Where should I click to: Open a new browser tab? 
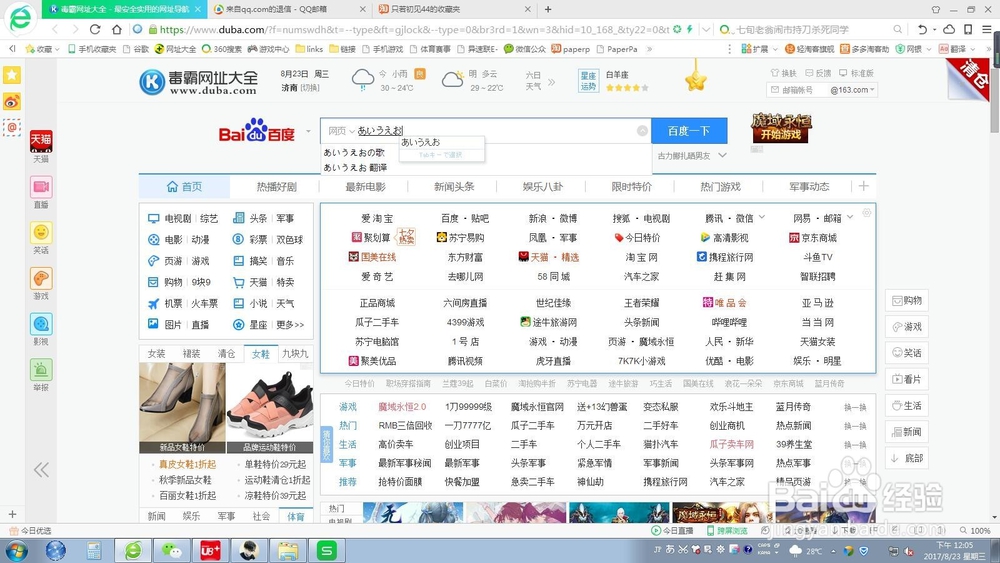(x=548, y=9)
